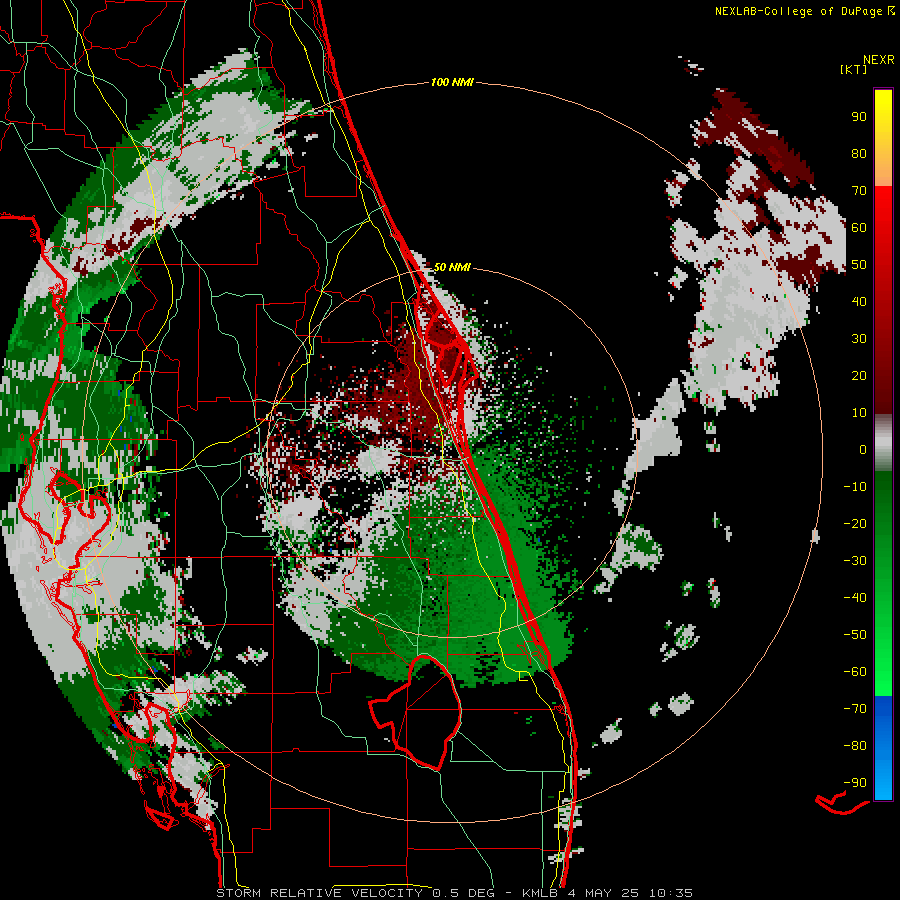Click the 100 NMI range ring label
900x900 pixels.
452,82
